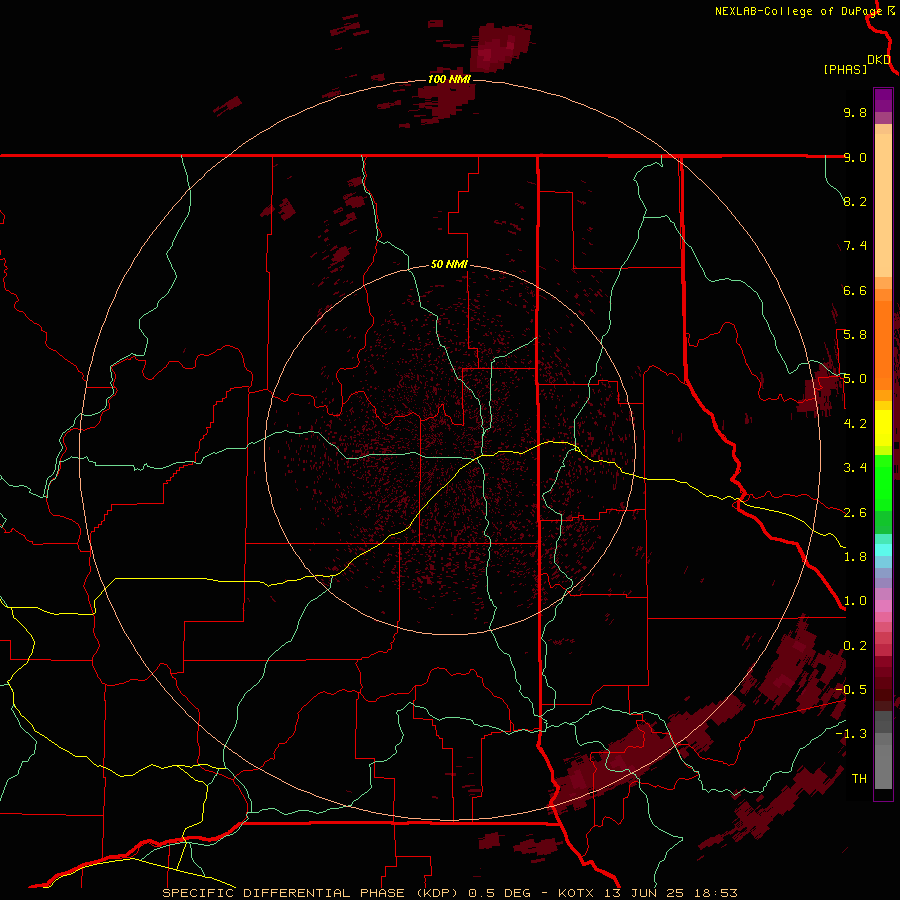Click the -0.5 scale value
Viewport: 900px width, 900px height.
(851, 690)
